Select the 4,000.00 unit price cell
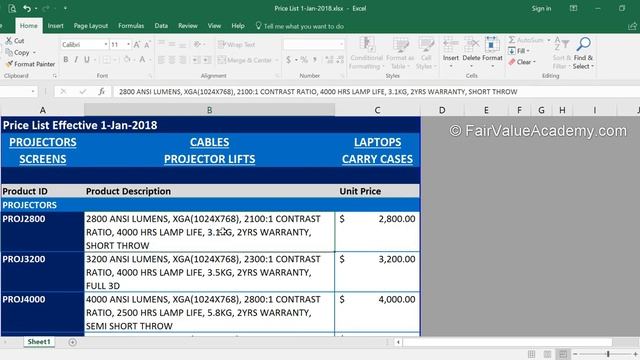Image resolution: width=640 pixels, height=360 pixels. click(377, 312)
